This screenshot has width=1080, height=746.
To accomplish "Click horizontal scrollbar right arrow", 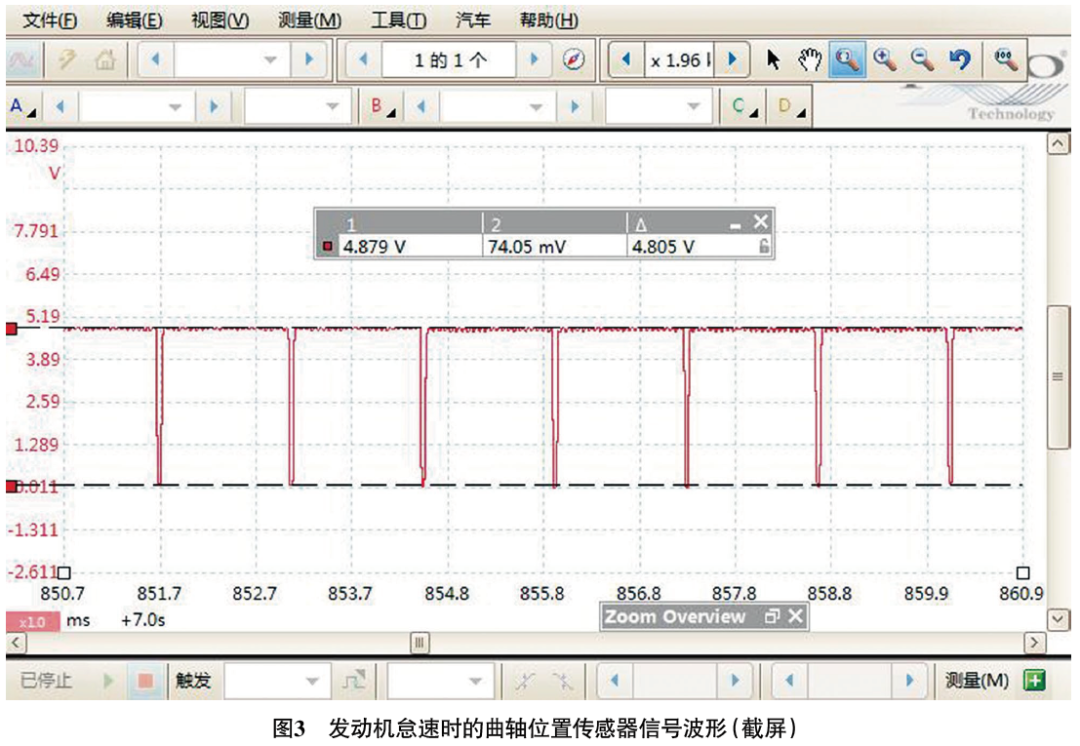I will coord(1033,643).
